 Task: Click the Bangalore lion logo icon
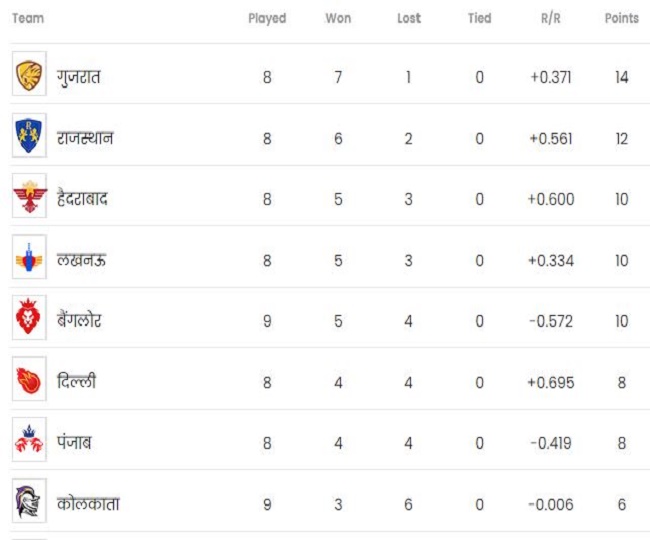[29, 320]
